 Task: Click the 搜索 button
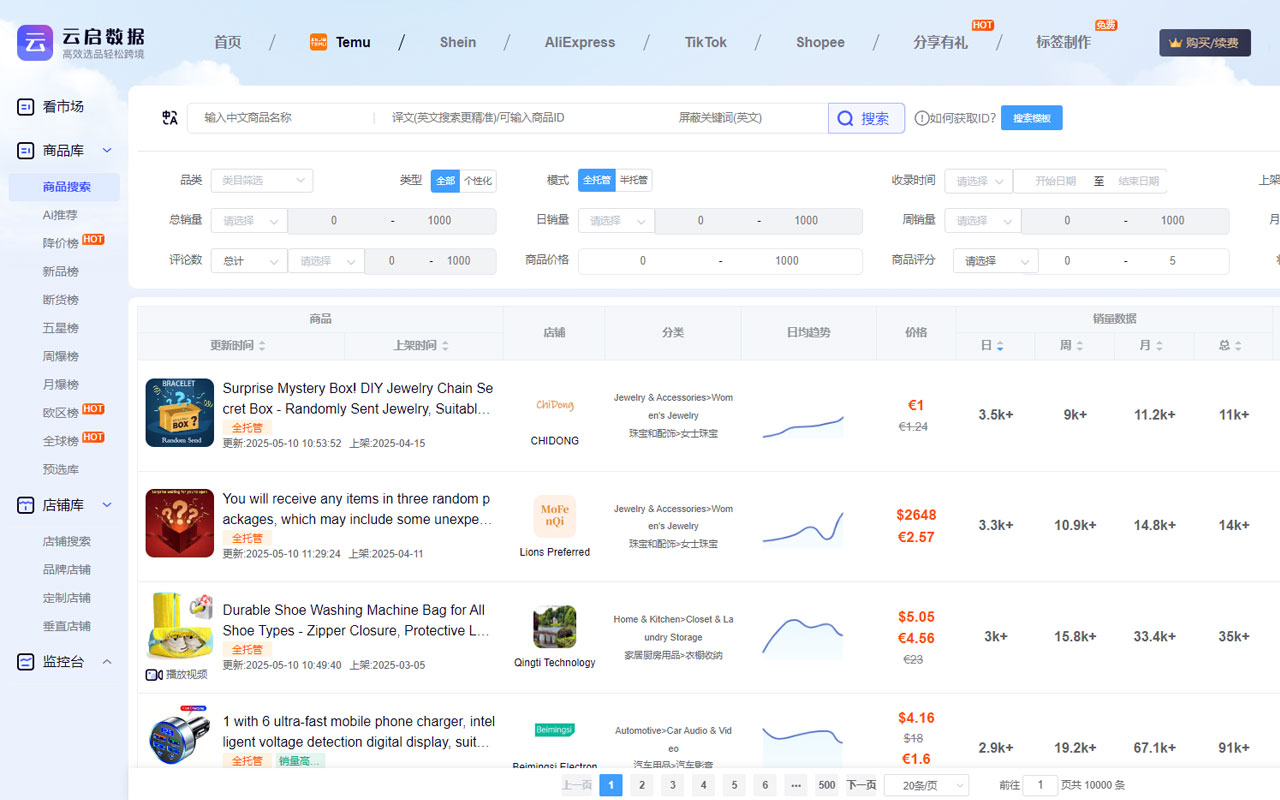click(x=866, y=118)
